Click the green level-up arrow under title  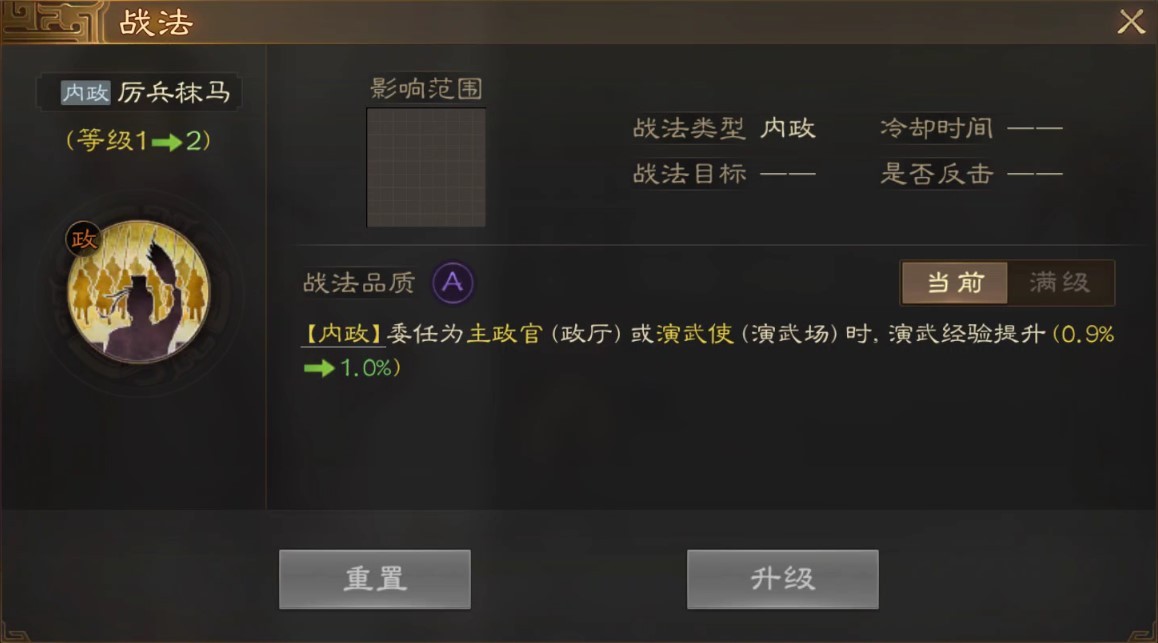coord(167,142)
